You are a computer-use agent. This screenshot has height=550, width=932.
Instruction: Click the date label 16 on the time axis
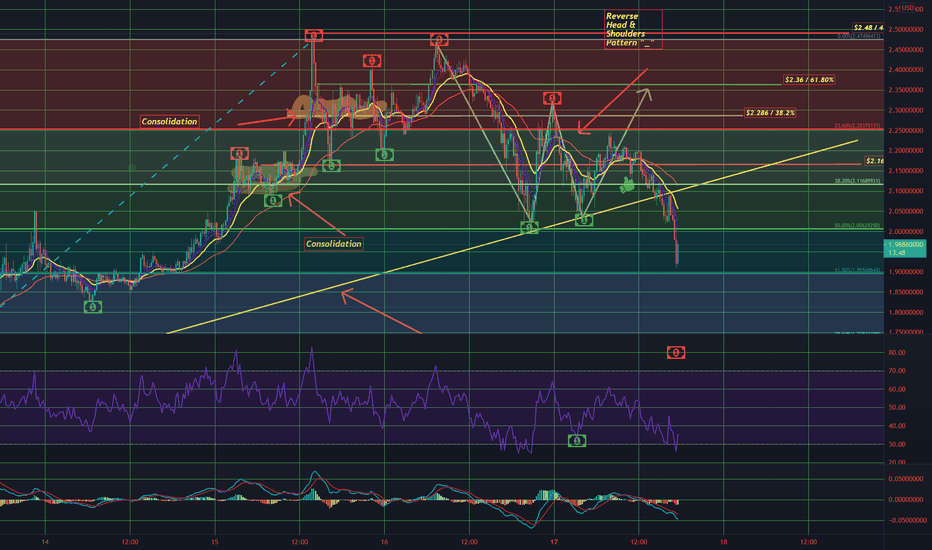click(x=385, y=542)
